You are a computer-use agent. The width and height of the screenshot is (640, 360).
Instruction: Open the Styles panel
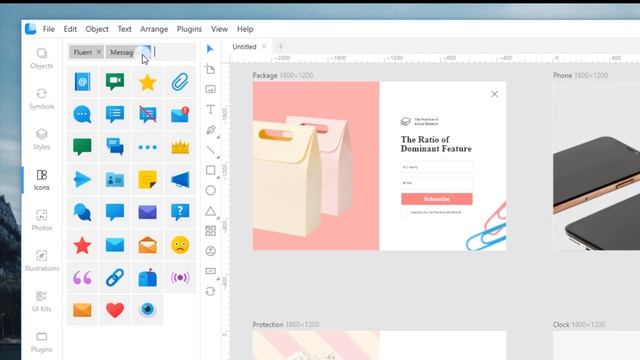pyautogui.click(x=42, y=140)
